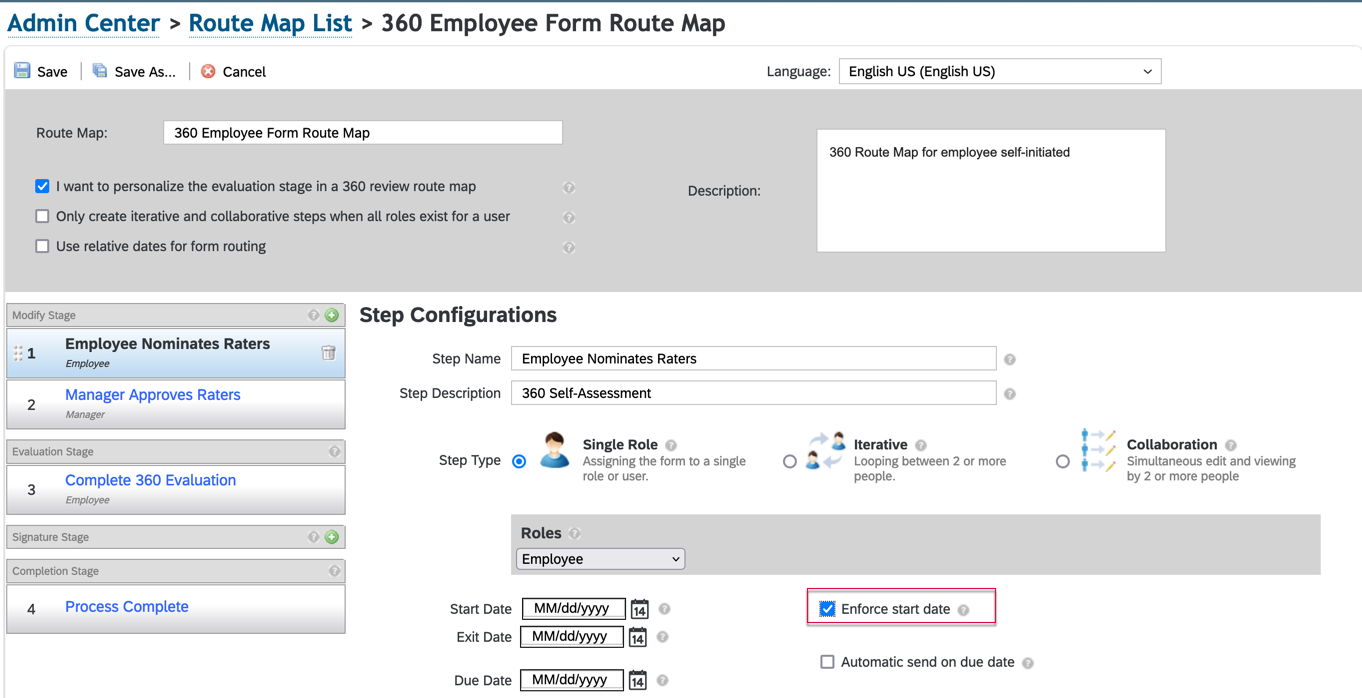Select the Iterative step type
Screen dimensions: 1362x698
point(790,461)
